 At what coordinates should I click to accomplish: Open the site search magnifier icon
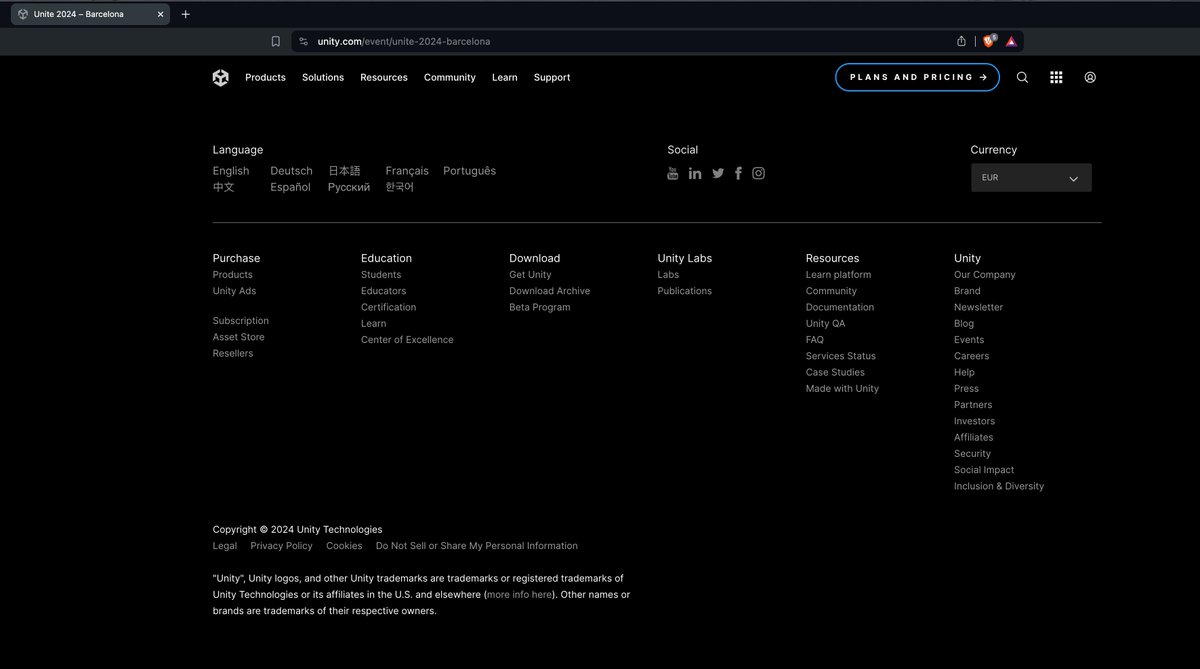point(1022,77)
